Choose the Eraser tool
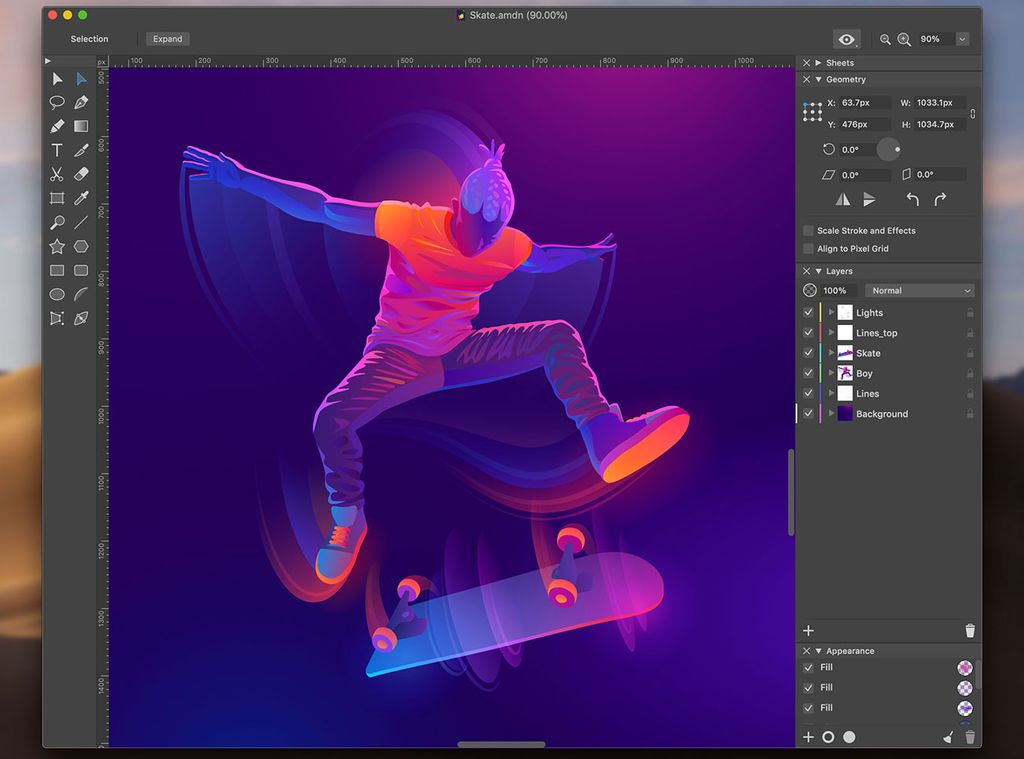The height and width of the screenshot is (759, 1024). pos(82,174)
